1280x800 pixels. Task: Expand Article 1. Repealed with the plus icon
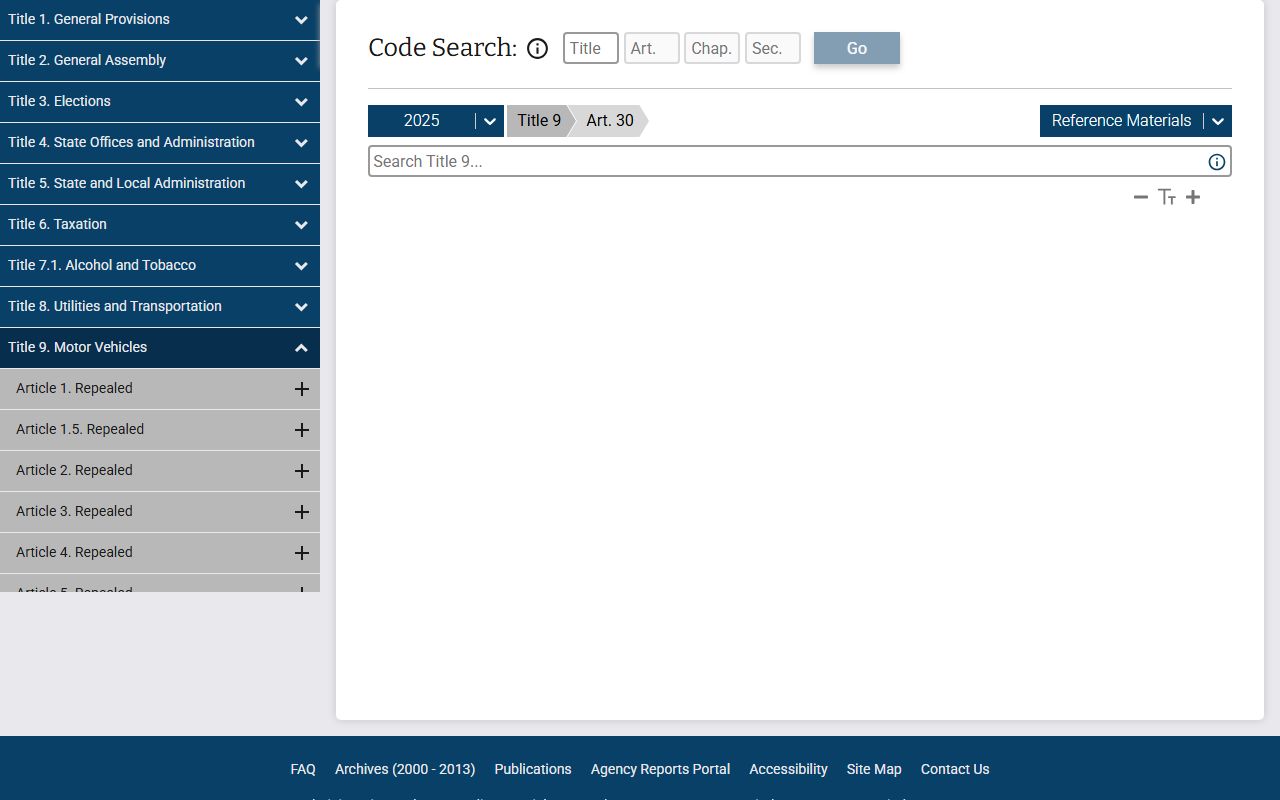[301, 389]
